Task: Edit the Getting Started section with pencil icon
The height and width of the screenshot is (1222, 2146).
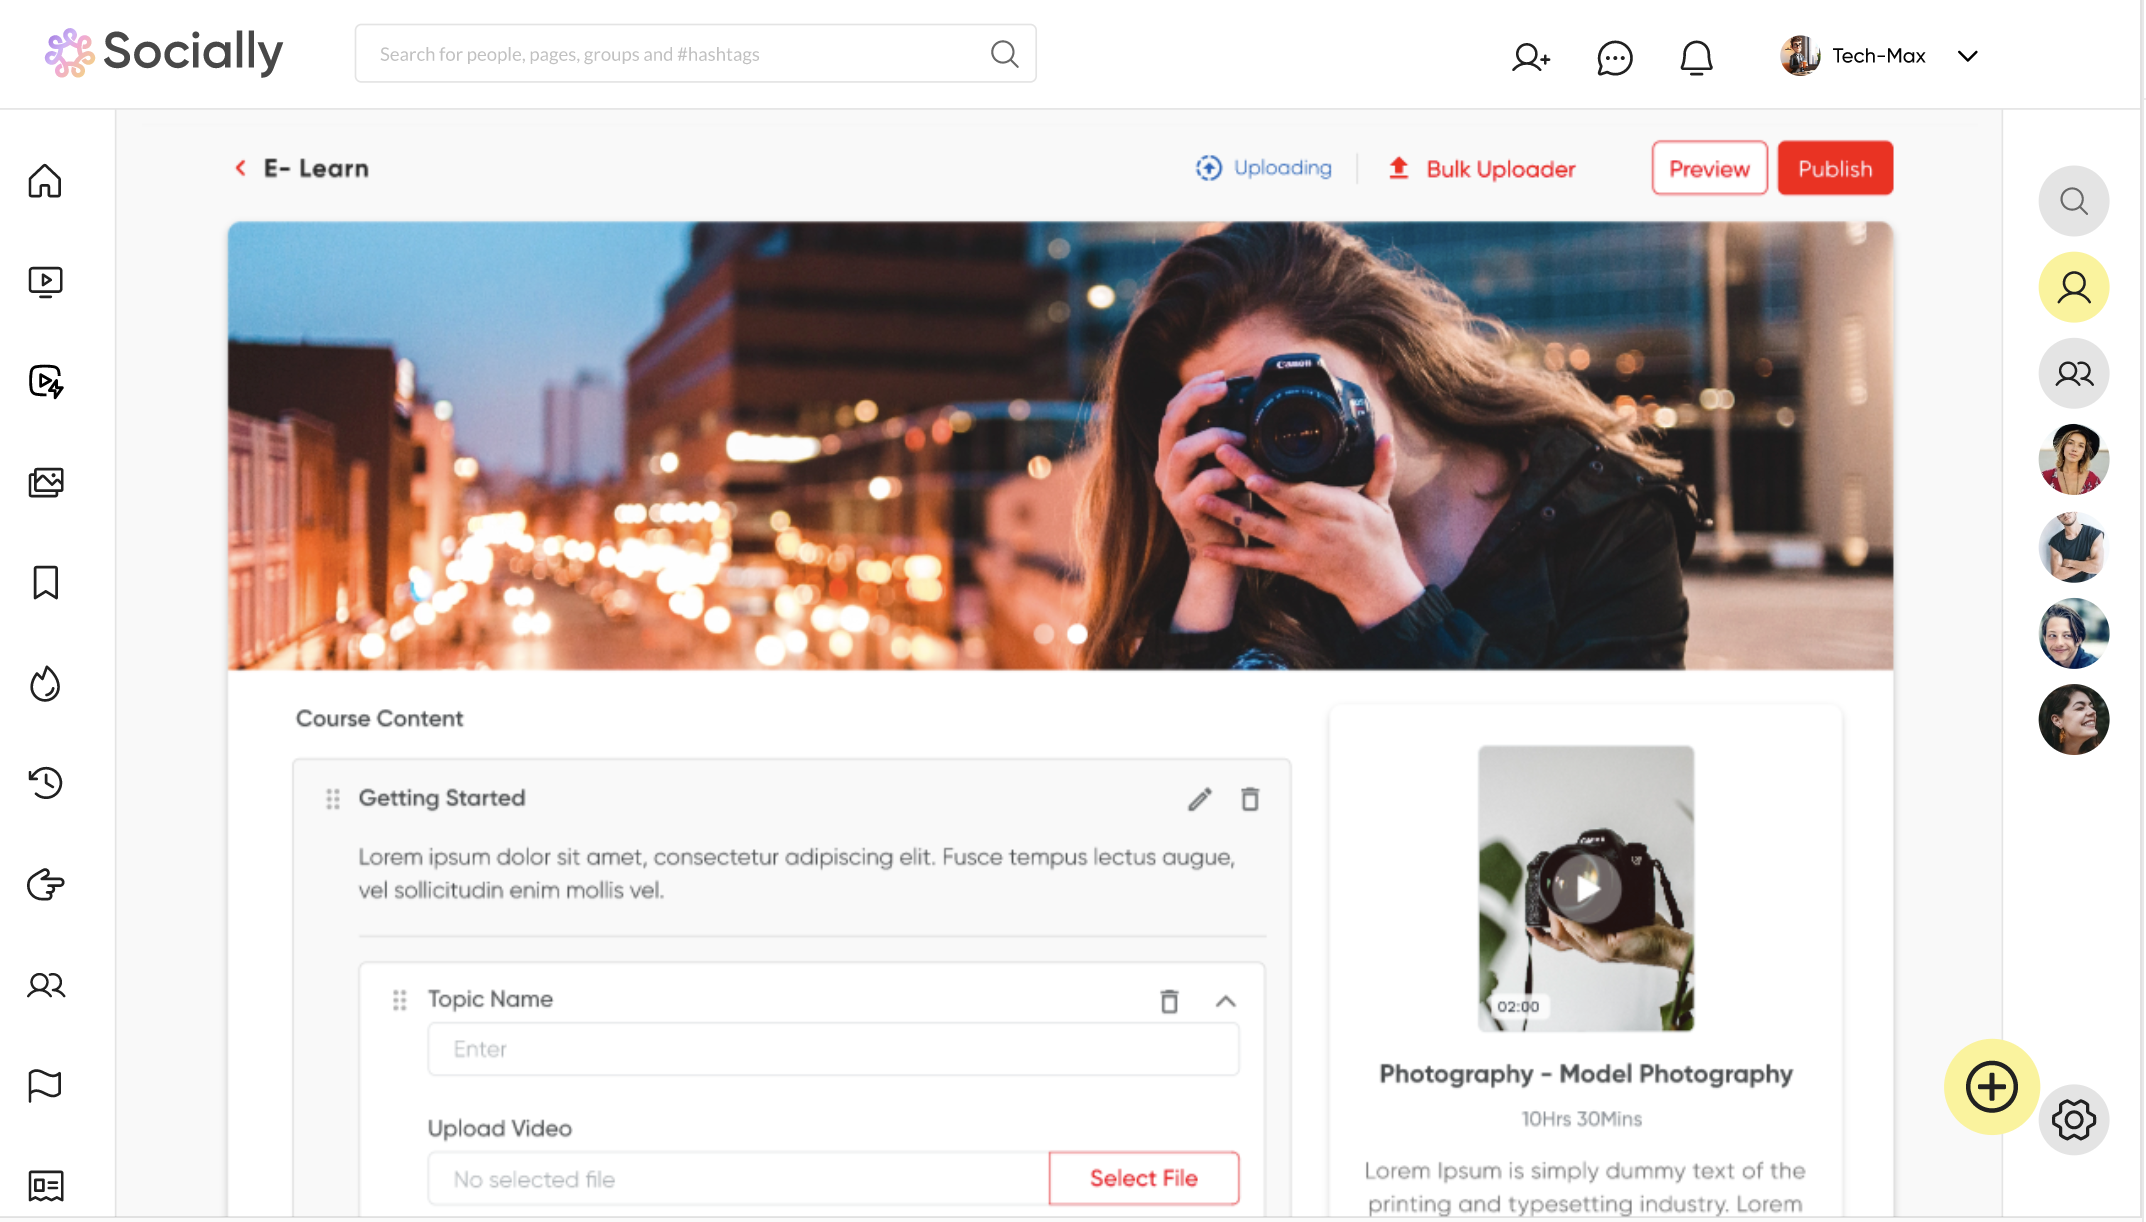Action: [1199, 799]
